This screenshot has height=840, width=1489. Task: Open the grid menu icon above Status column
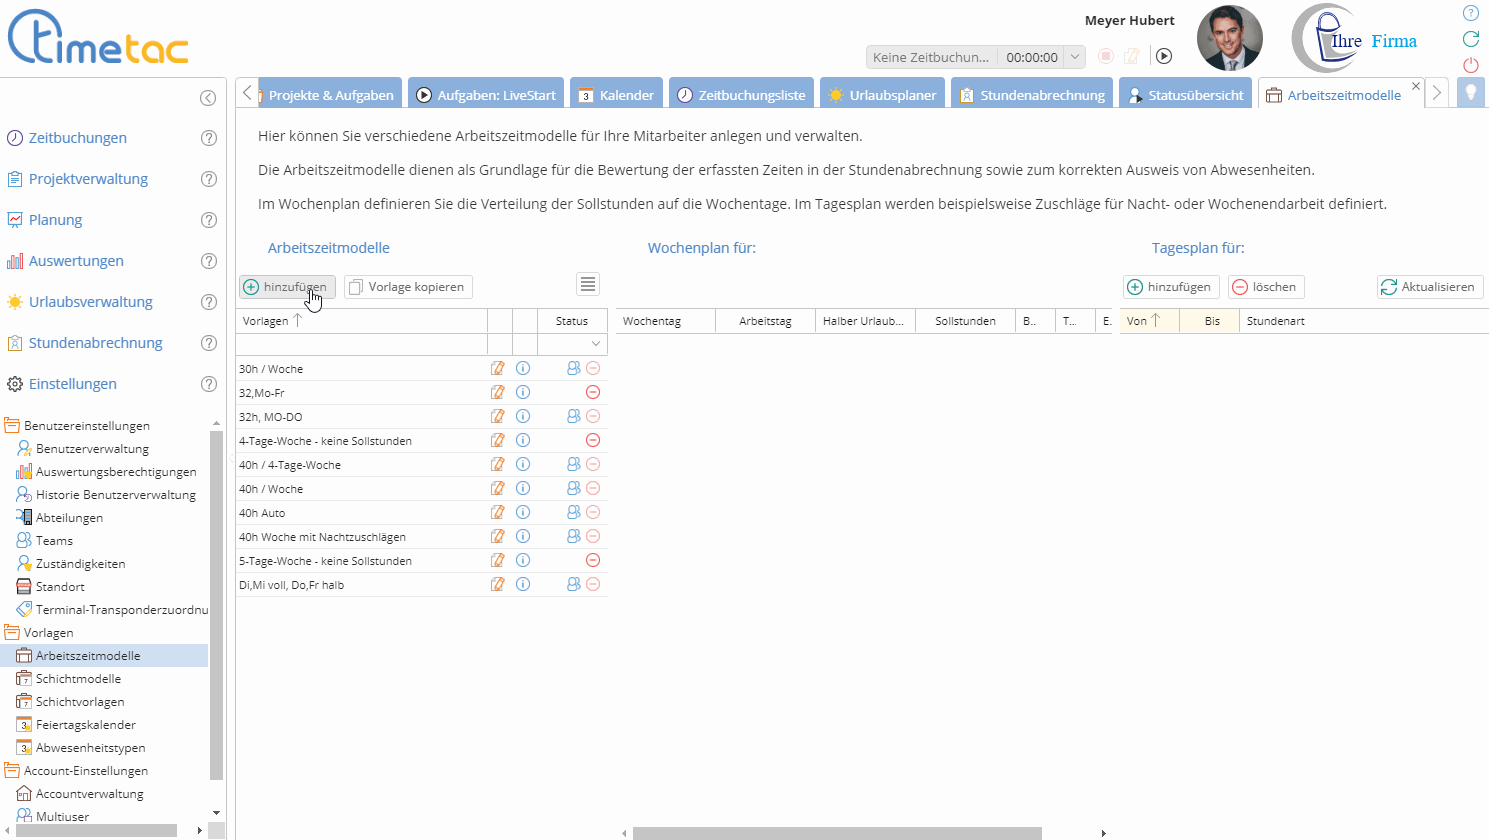coord(588,285)
